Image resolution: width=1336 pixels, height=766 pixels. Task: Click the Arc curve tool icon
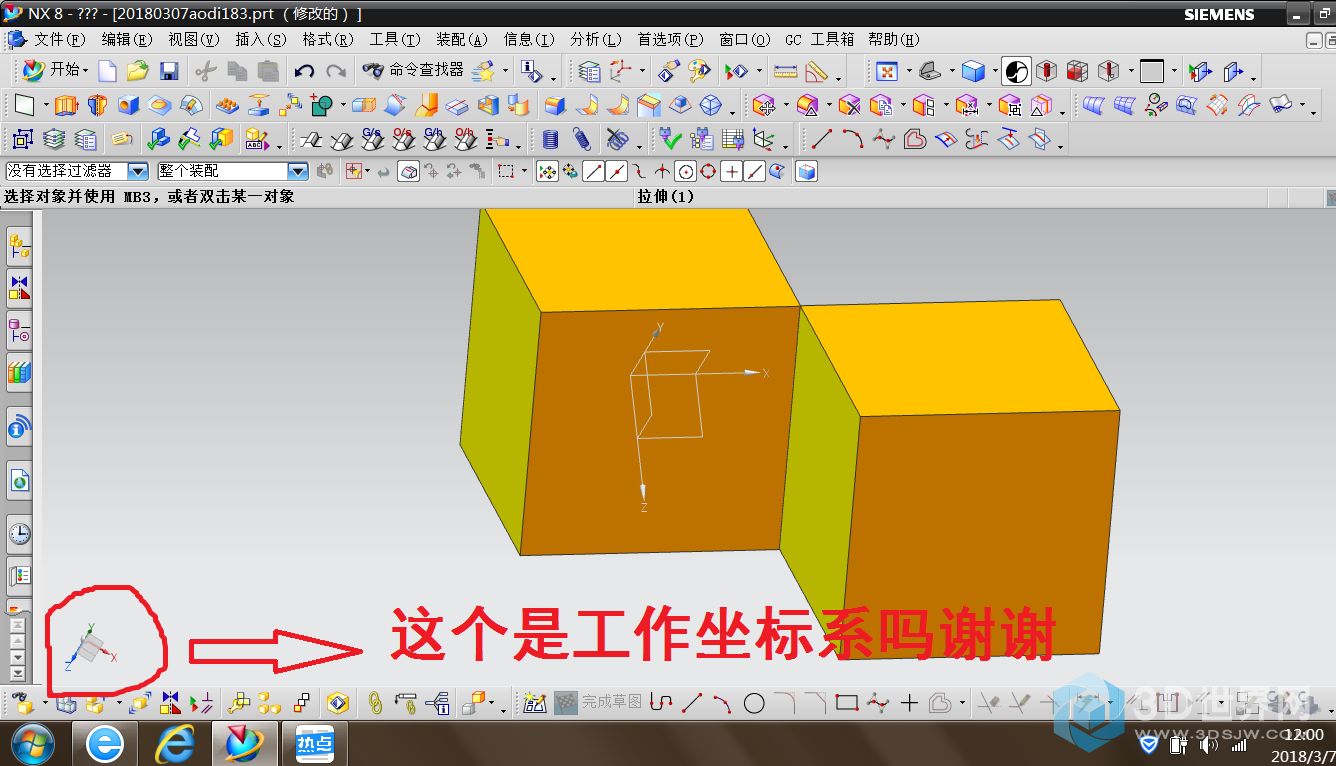pyautogui.click(x=852, y=139)
